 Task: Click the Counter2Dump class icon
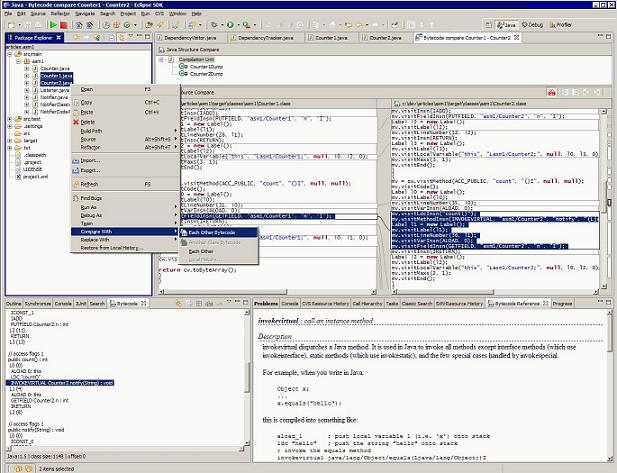point(183,74)
